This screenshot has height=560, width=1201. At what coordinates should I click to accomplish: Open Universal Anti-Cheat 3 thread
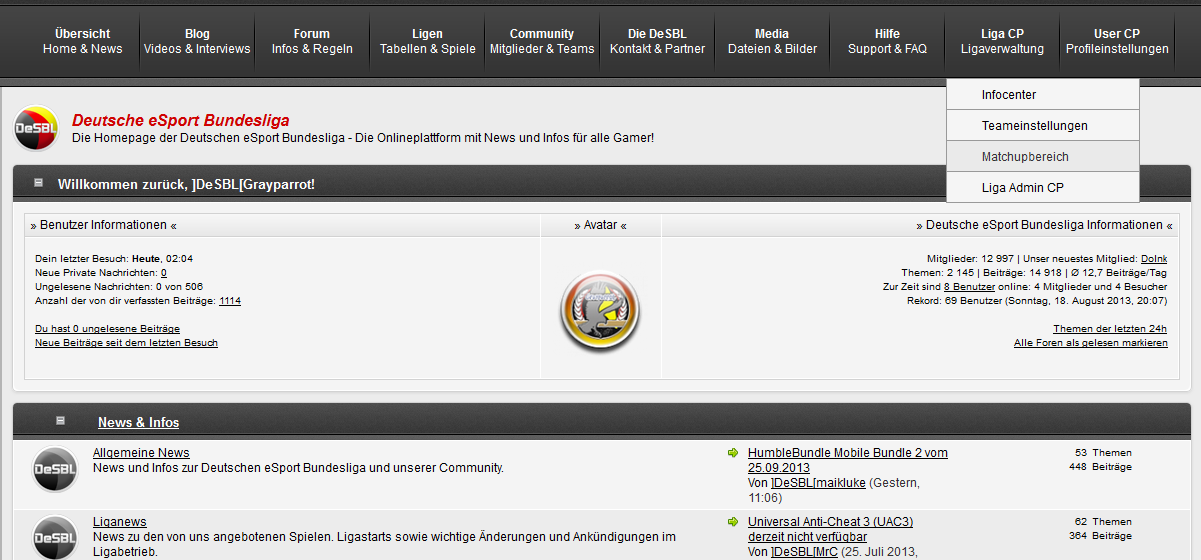pos(830,529)
